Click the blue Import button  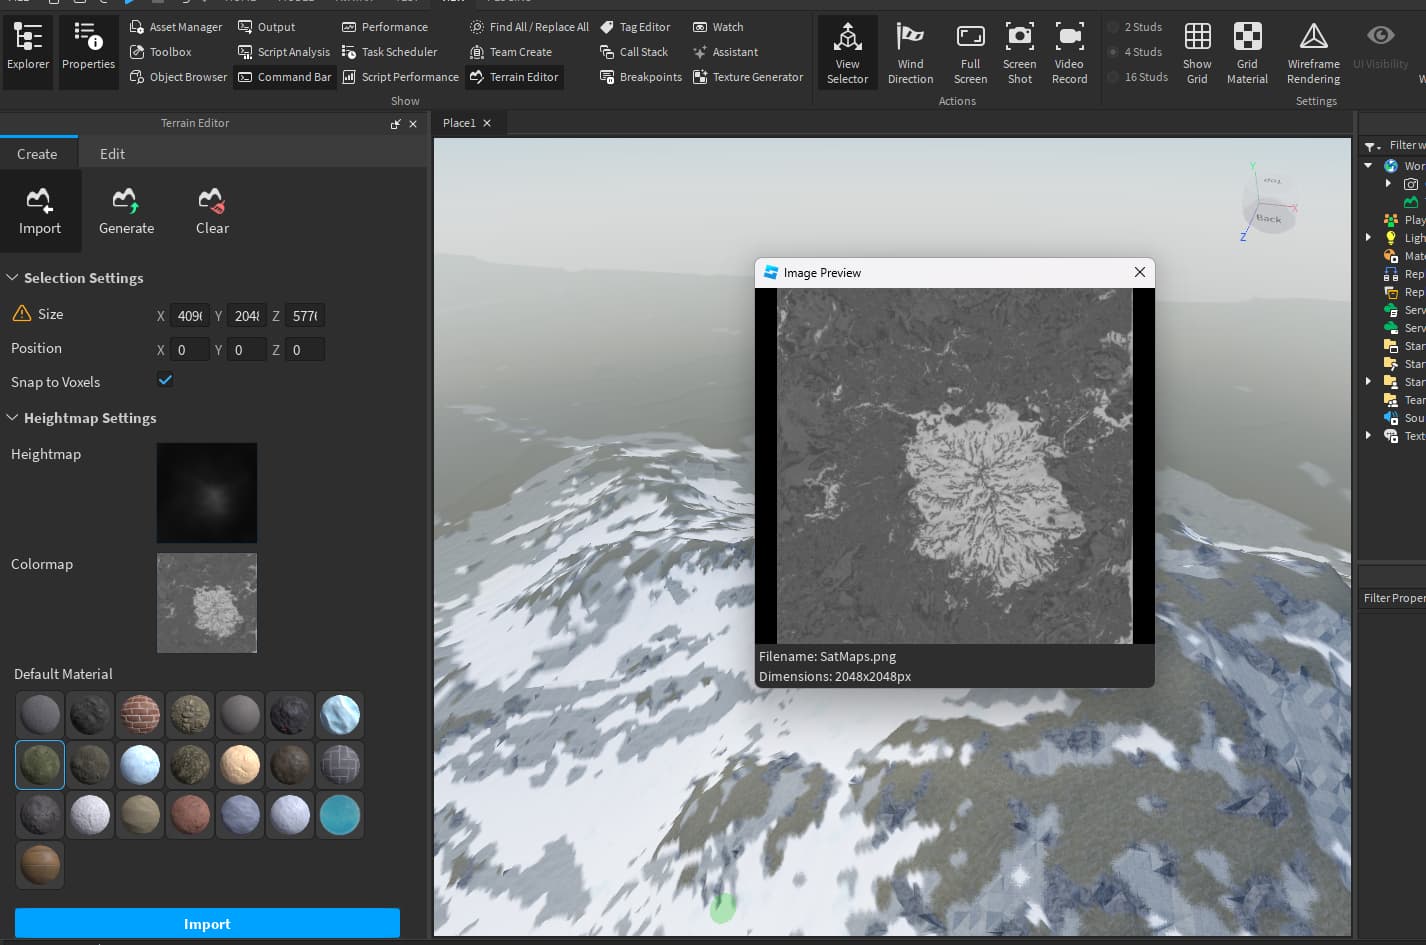point(207,923)
